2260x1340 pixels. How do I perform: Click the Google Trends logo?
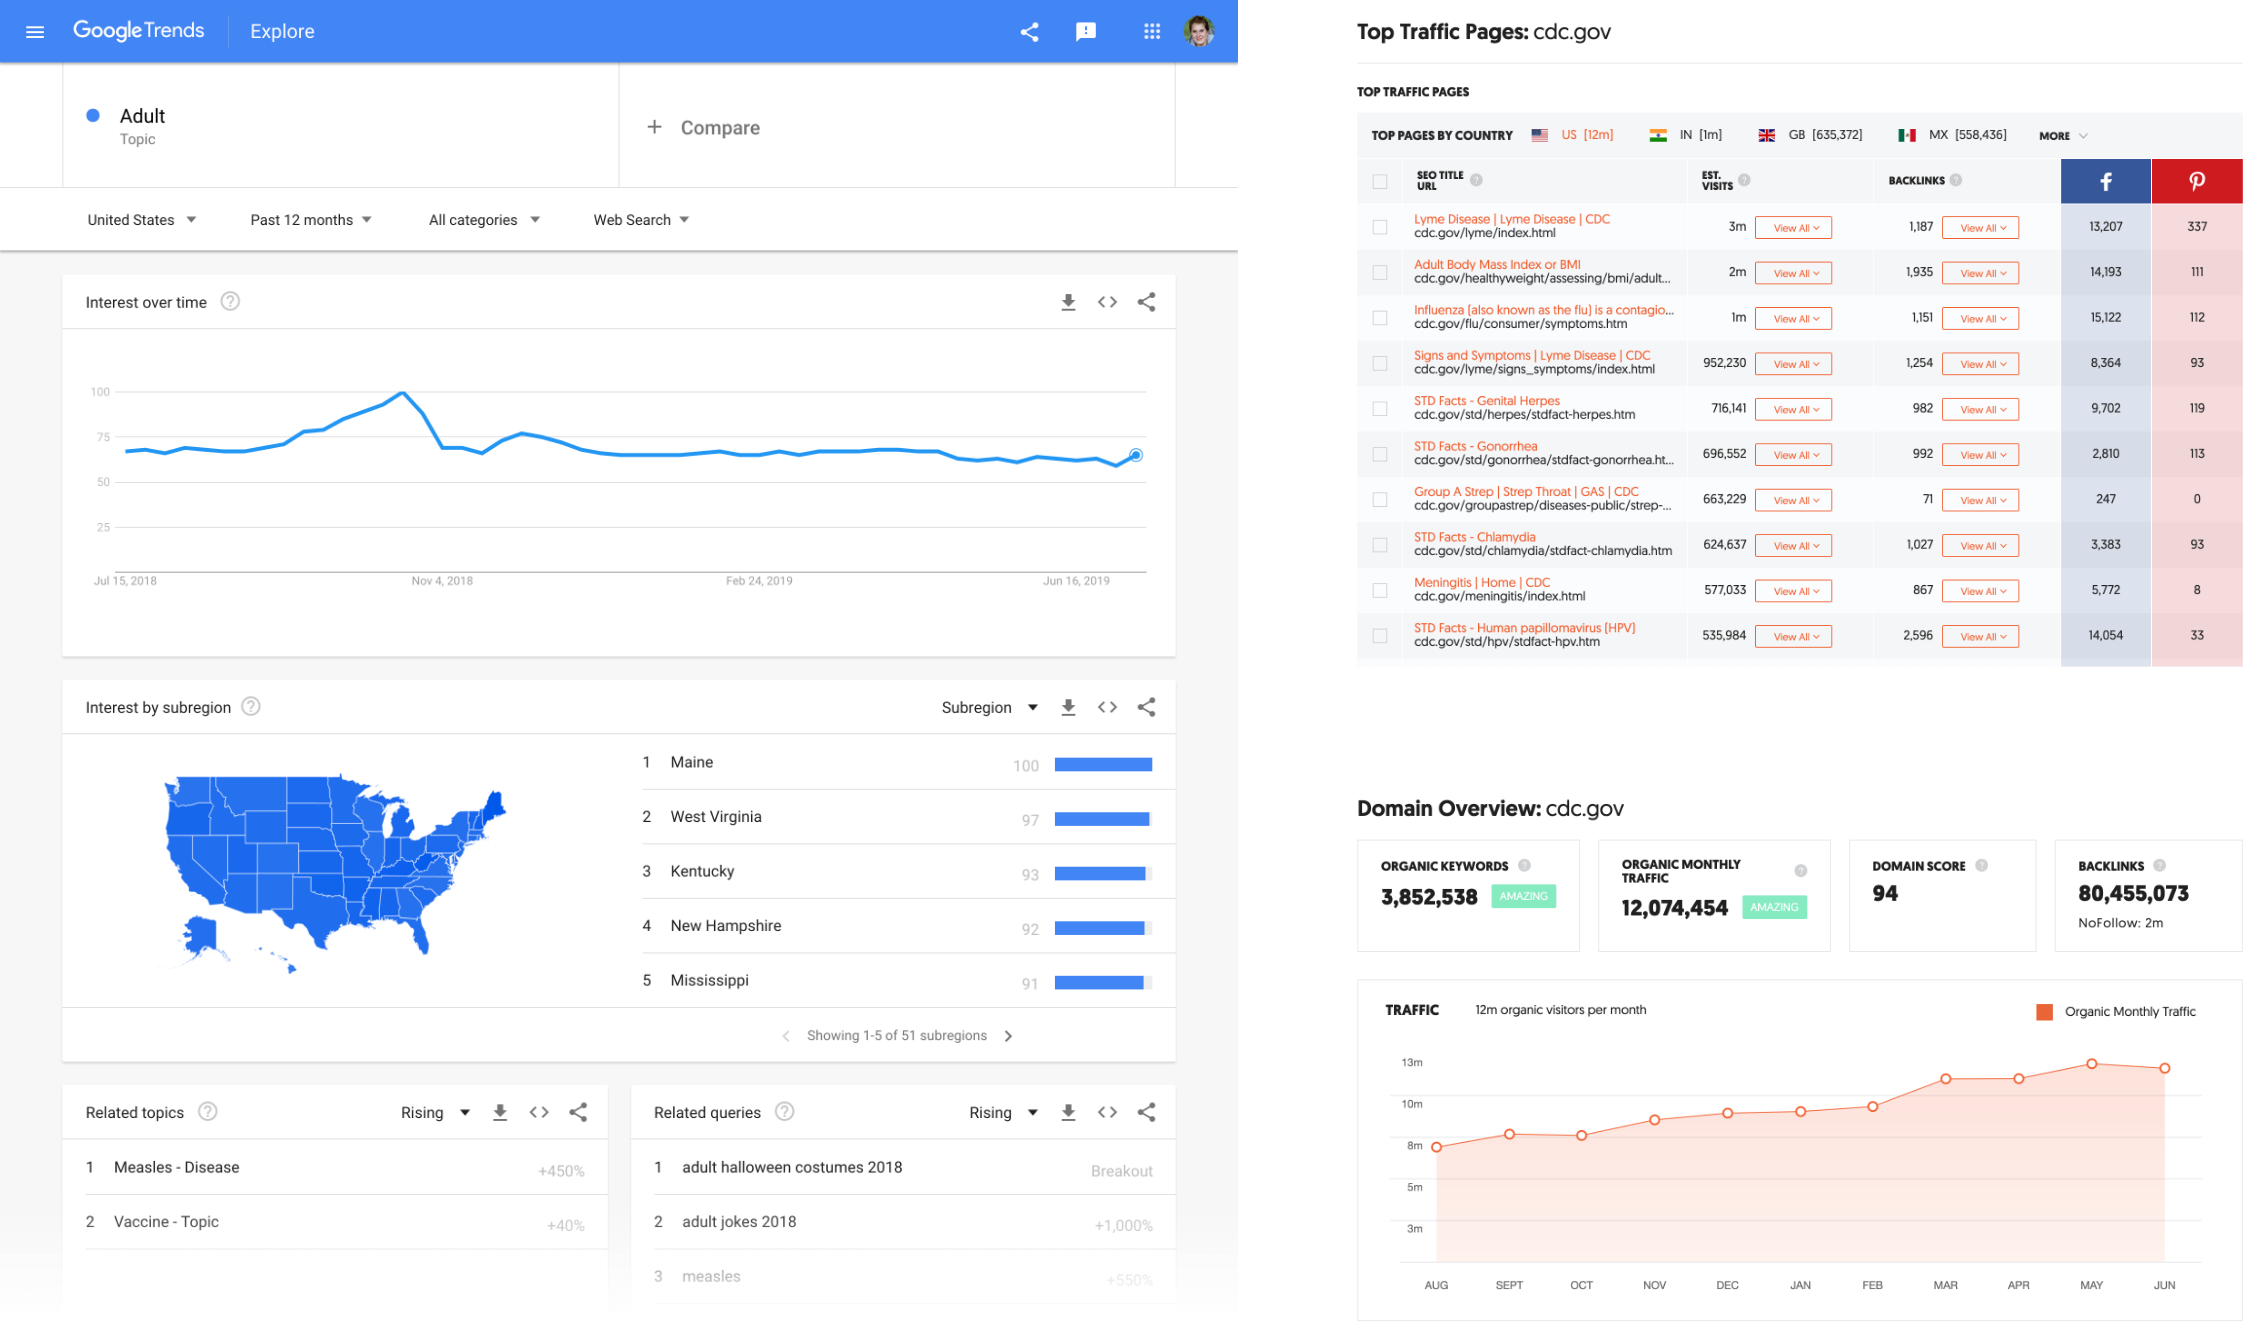pos(138,31)
